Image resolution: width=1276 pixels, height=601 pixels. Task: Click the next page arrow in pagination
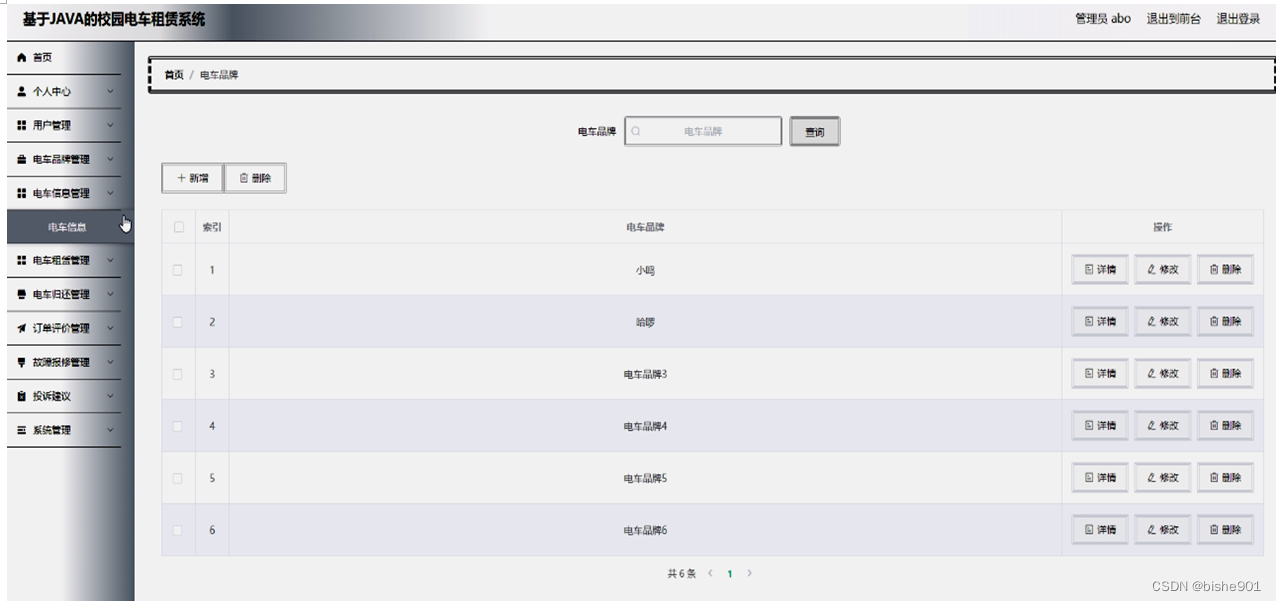750,573
